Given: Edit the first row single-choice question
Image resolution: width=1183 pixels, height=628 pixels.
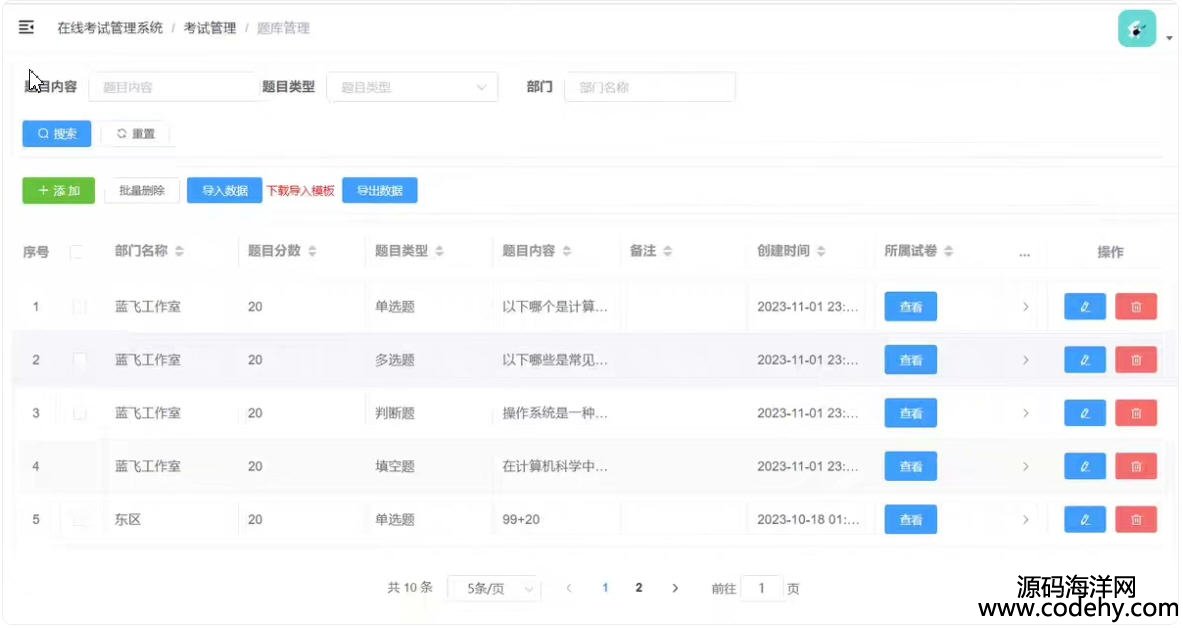Looking at the screenshot, I should 1084,307.
